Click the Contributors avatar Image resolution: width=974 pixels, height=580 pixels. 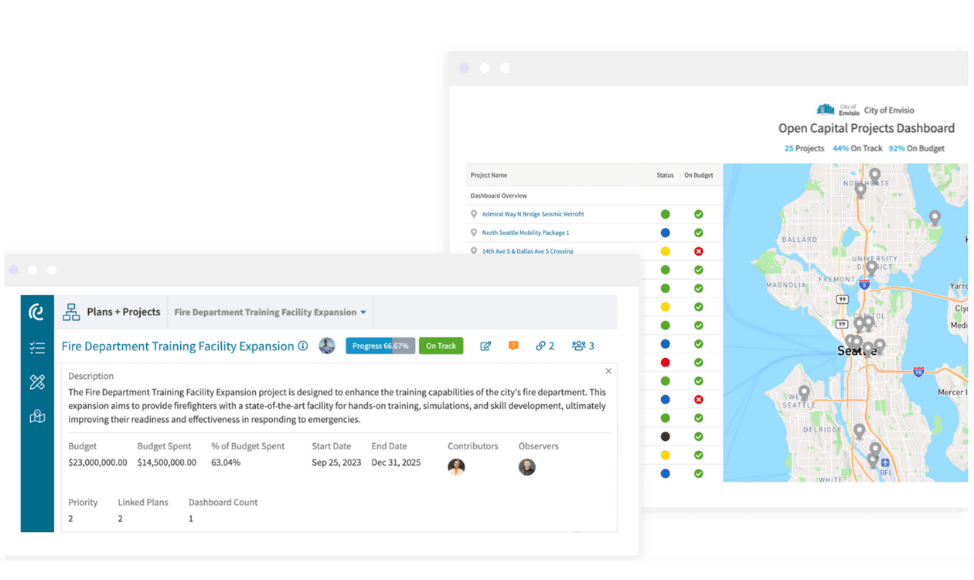pyautogui.click(x=456, y=467)
